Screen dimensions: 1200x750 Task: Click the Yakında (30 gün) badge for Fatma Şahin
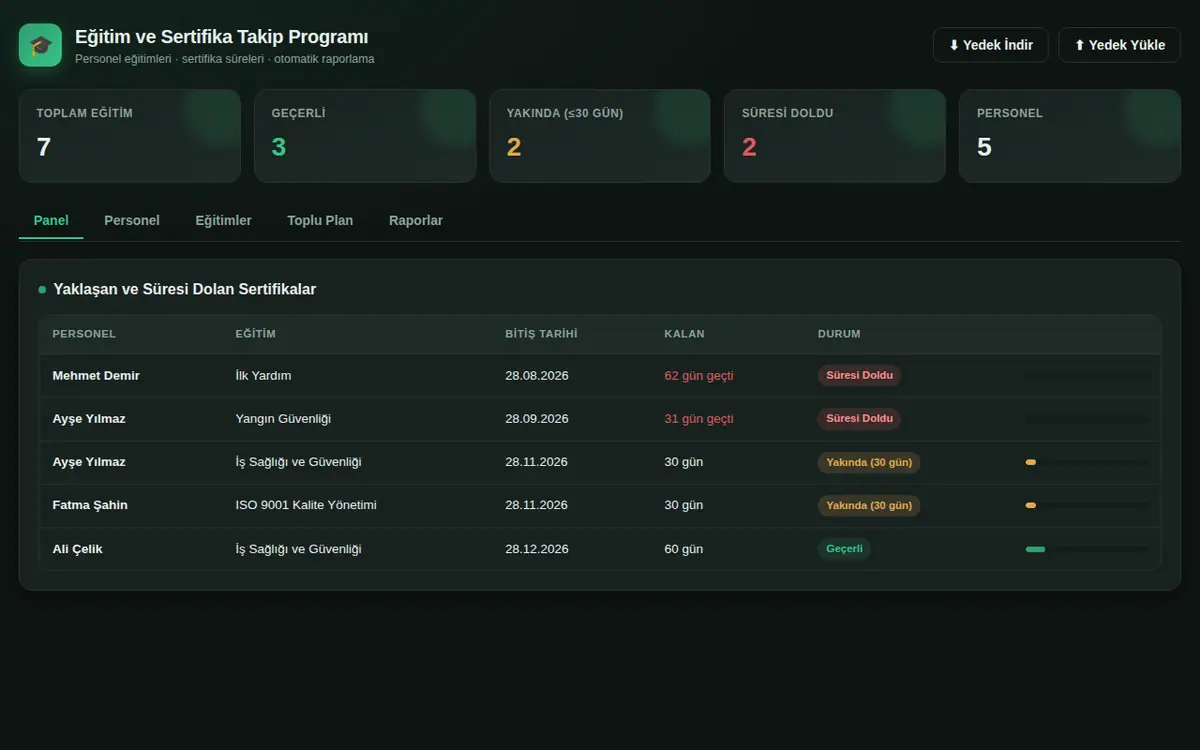pyautogui.click(x=869, y=505)
